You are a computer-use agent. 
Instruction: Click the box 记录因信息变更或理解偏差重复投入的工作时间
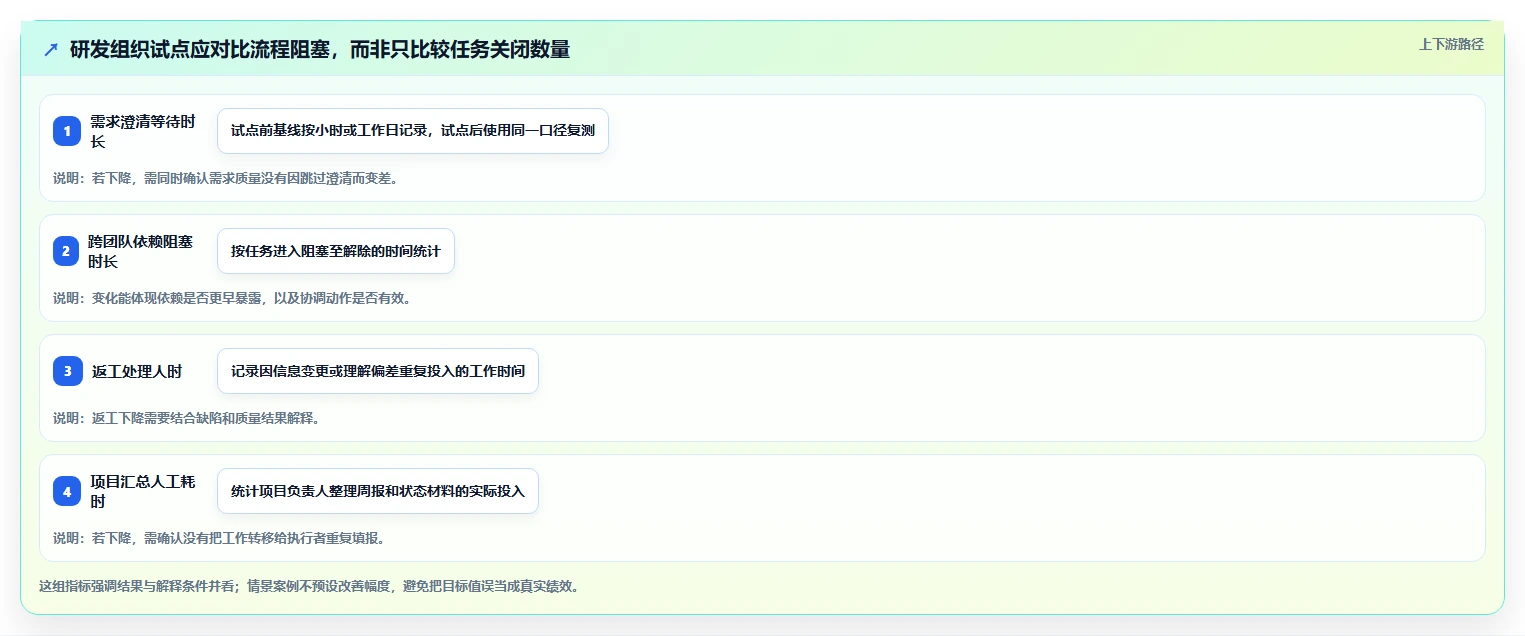pos(378,371)
